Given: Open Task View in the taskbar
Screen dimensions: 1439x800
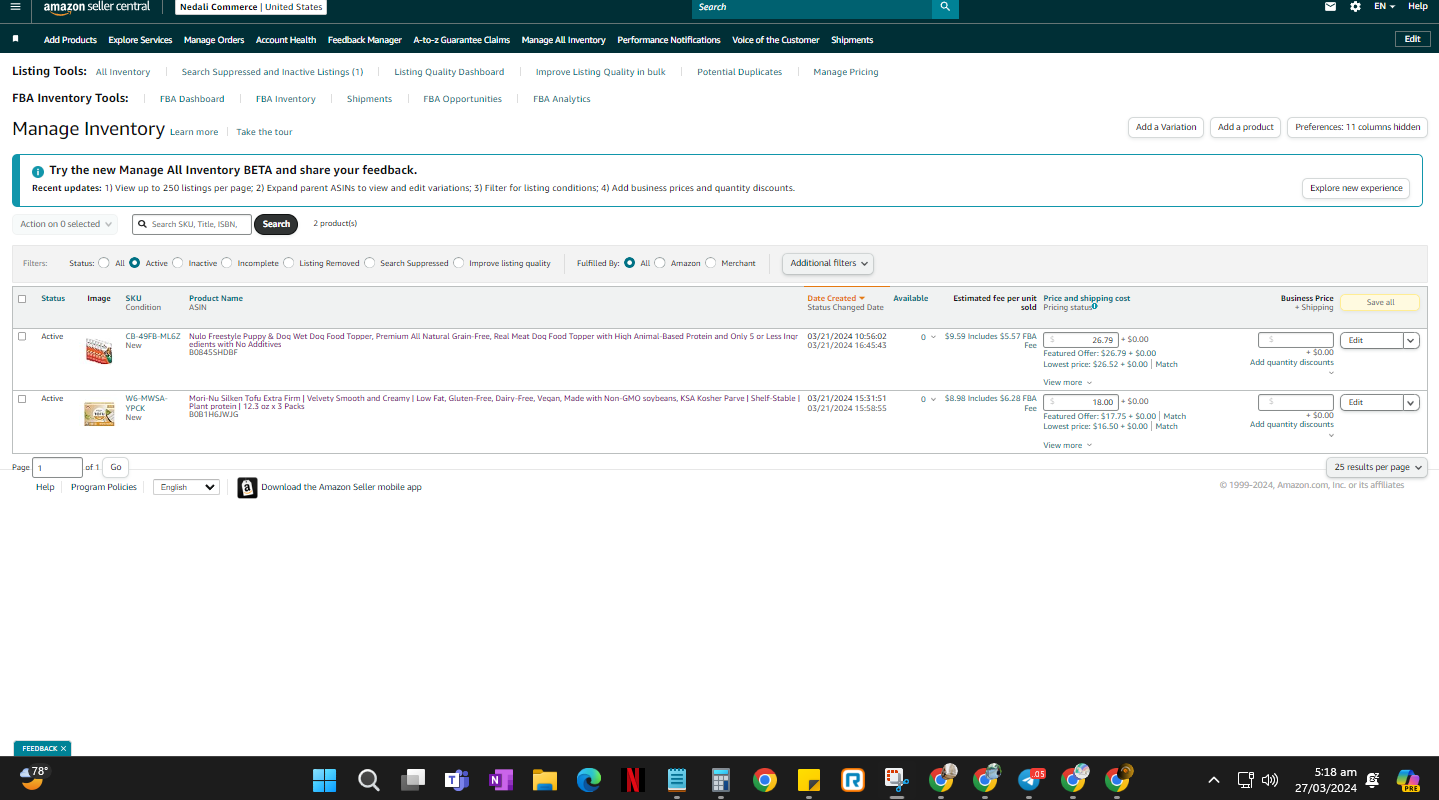Looking at the screenshot, I should (412, 780).
